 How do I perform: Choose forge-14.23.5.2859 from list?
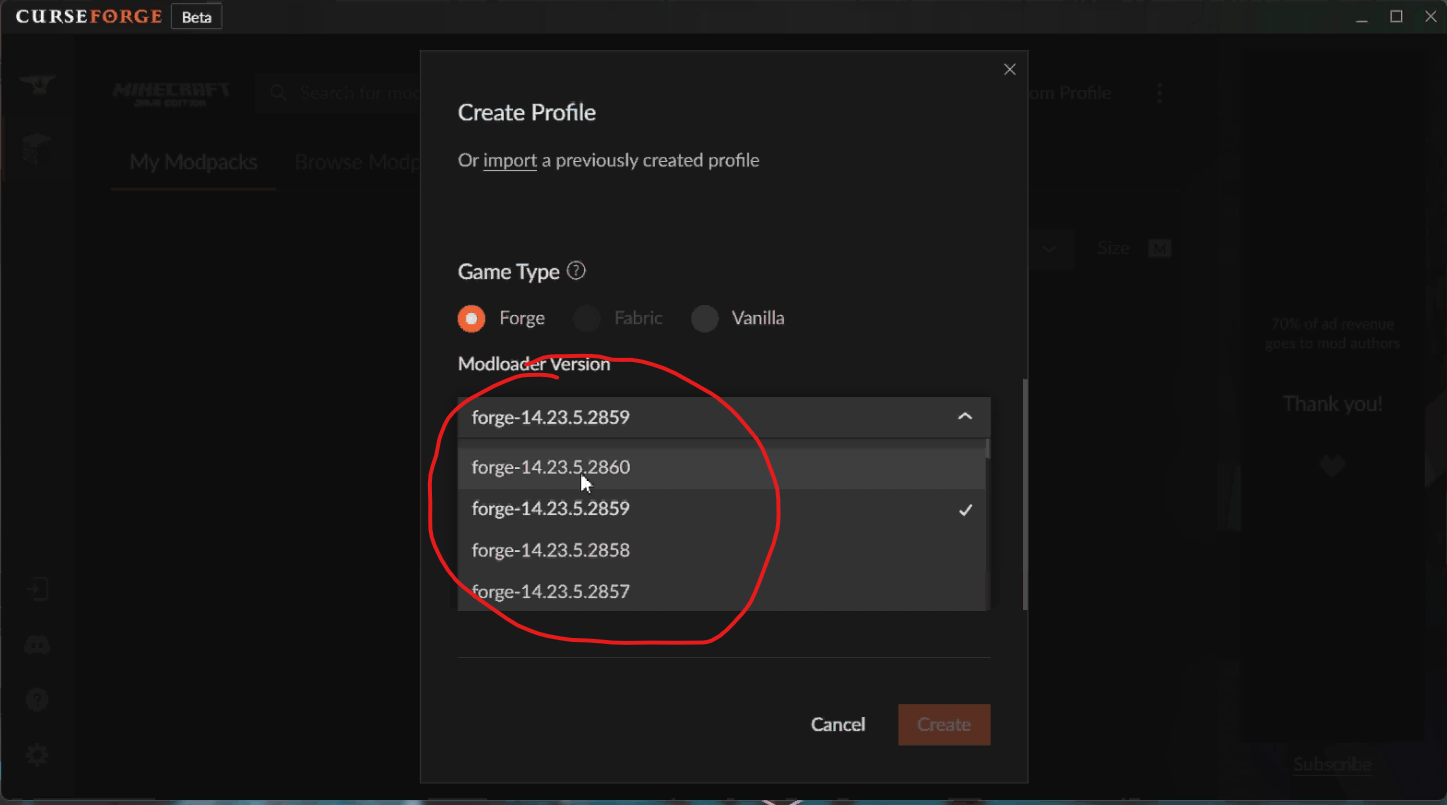pyautogui.click(x=721, y=509)
